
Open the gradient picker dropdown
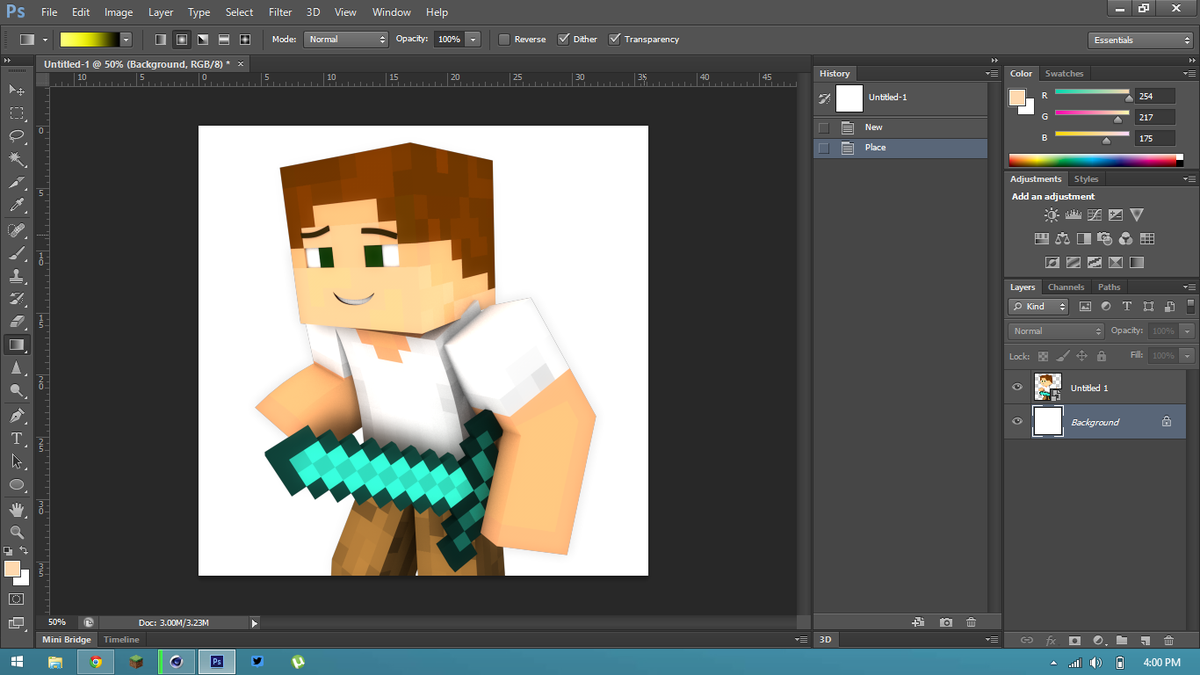point(125,39)
